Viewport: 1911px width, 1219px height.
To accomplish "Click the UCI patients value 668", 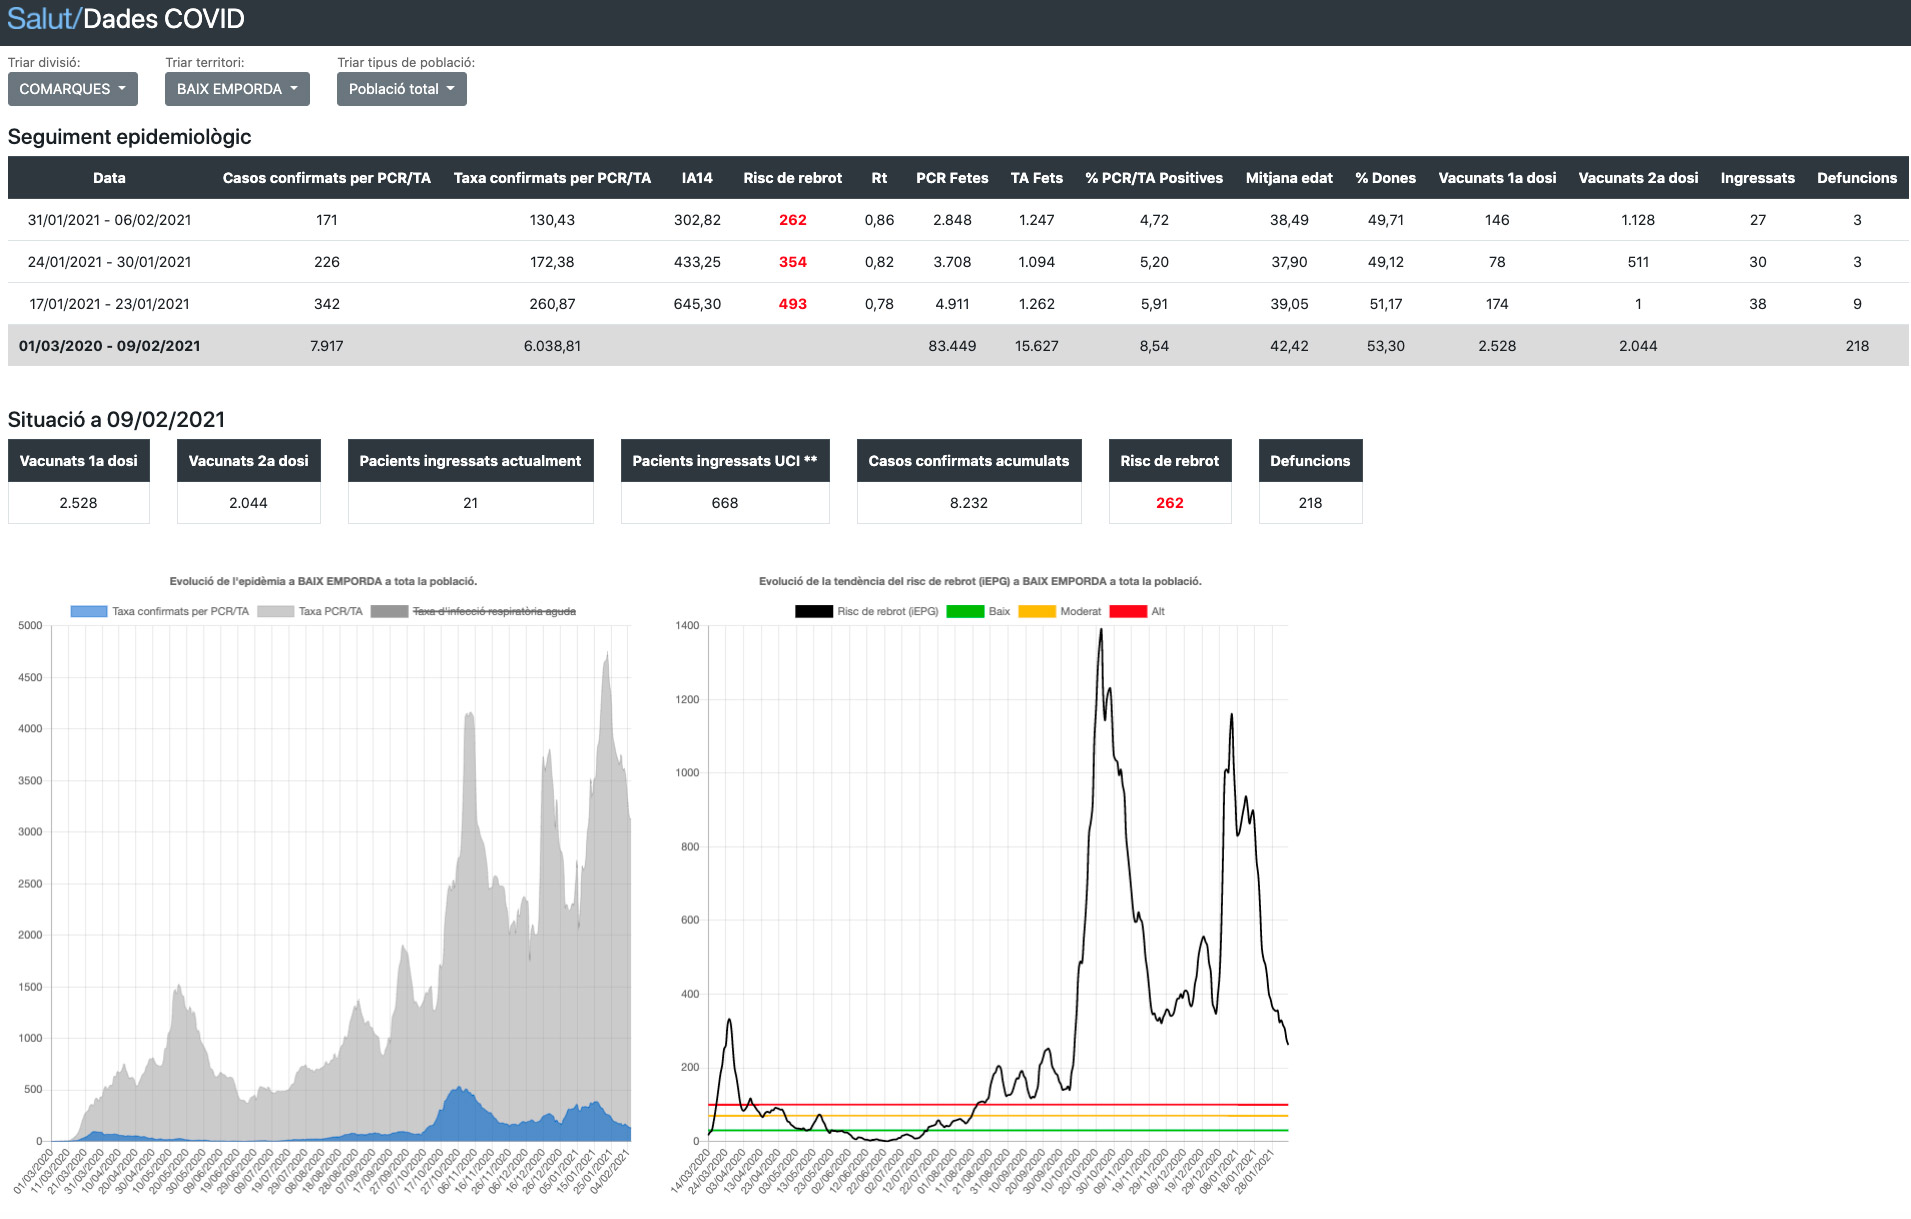I will (x=725, y=503).
